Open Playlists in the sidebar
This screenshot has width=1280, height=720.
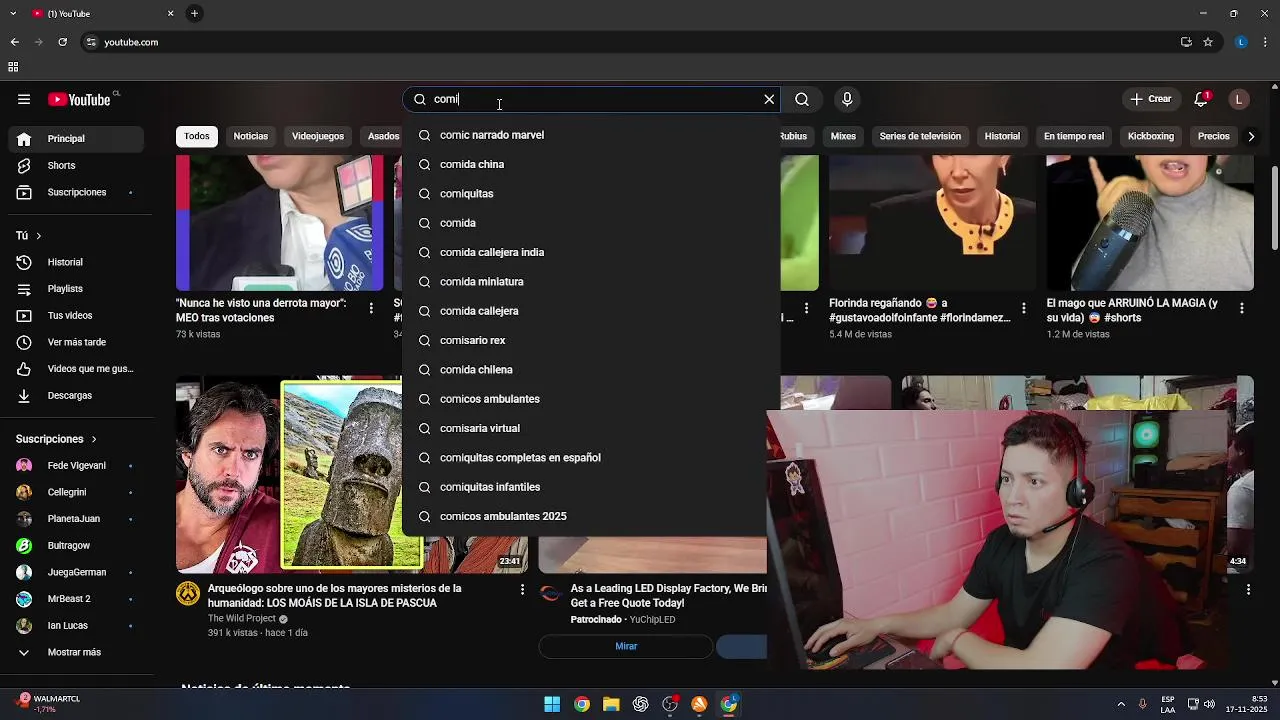coord(76,289)
